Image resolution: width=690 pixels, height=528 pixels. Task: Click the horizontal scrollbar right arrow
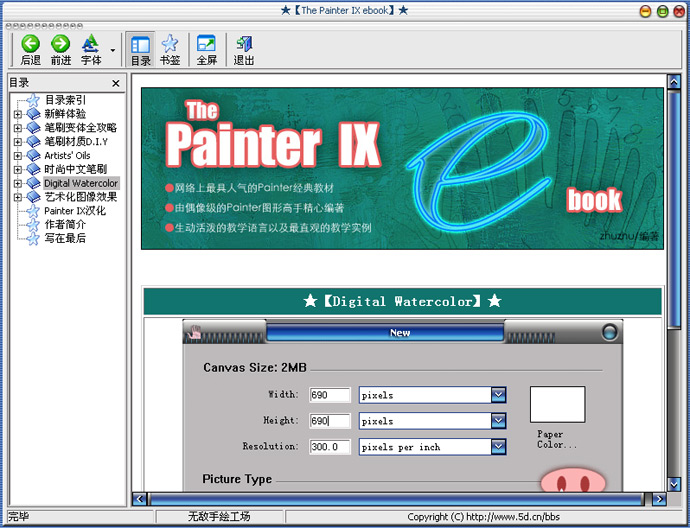[x=659, y=499]
